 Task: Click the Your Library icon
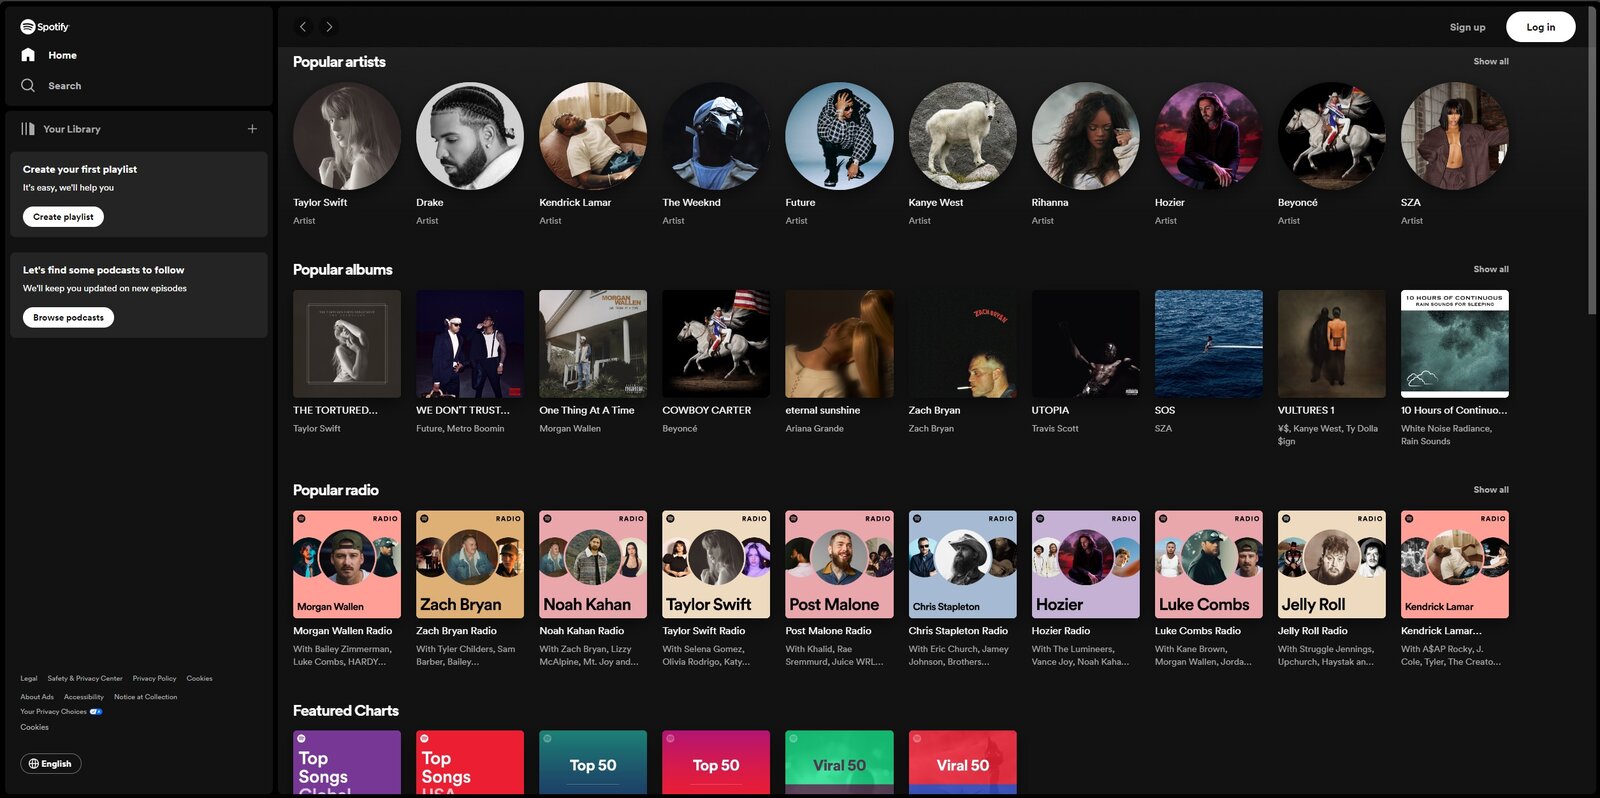point(28,129)
